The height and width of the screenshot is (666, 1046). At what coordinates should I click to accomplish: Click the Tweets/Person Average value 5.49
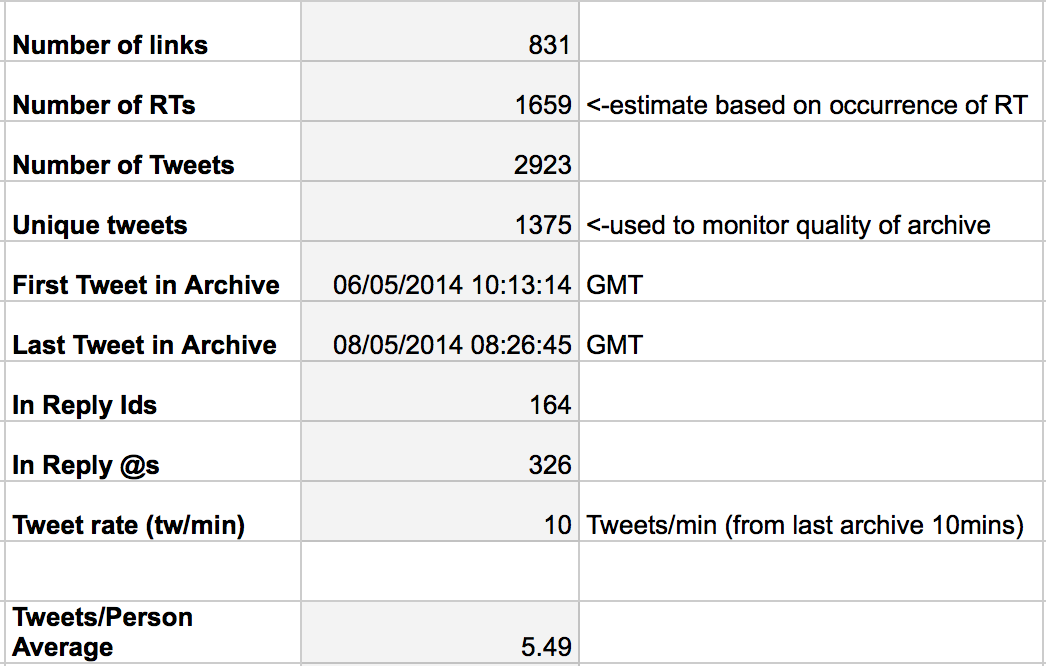tap(440, 632)
